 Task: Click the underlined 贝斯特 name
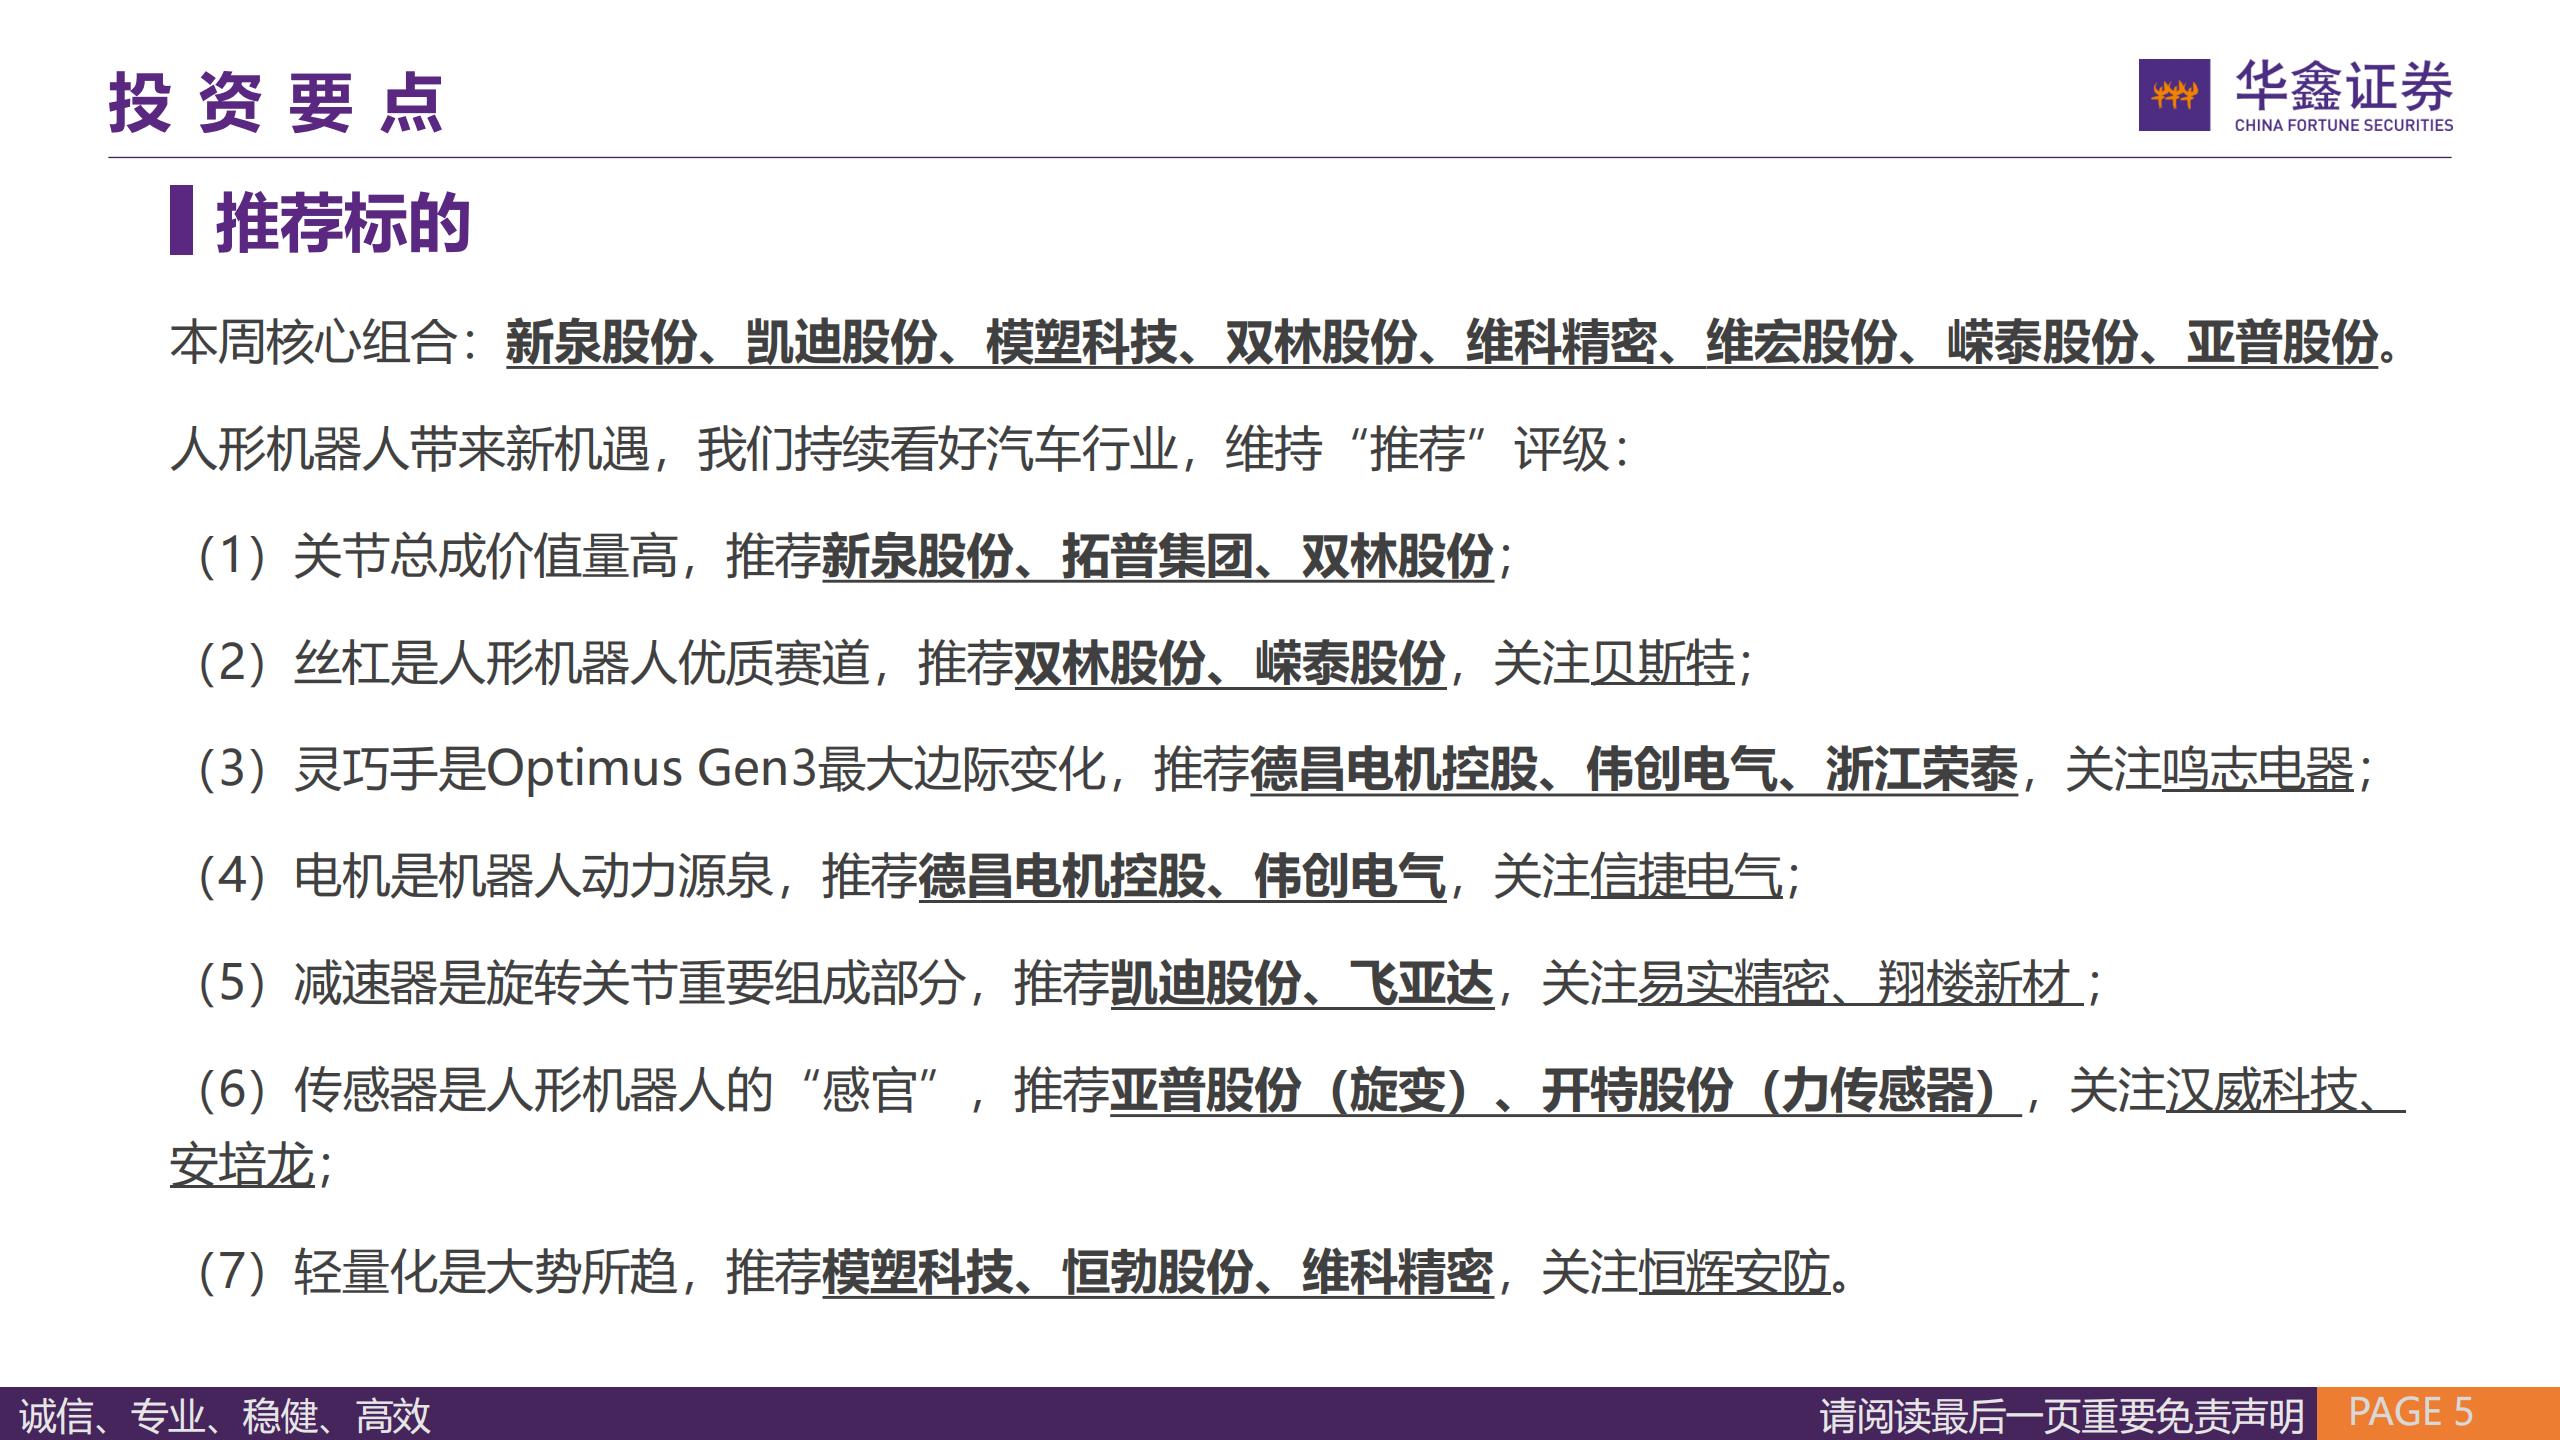[x=1662, y=663]
